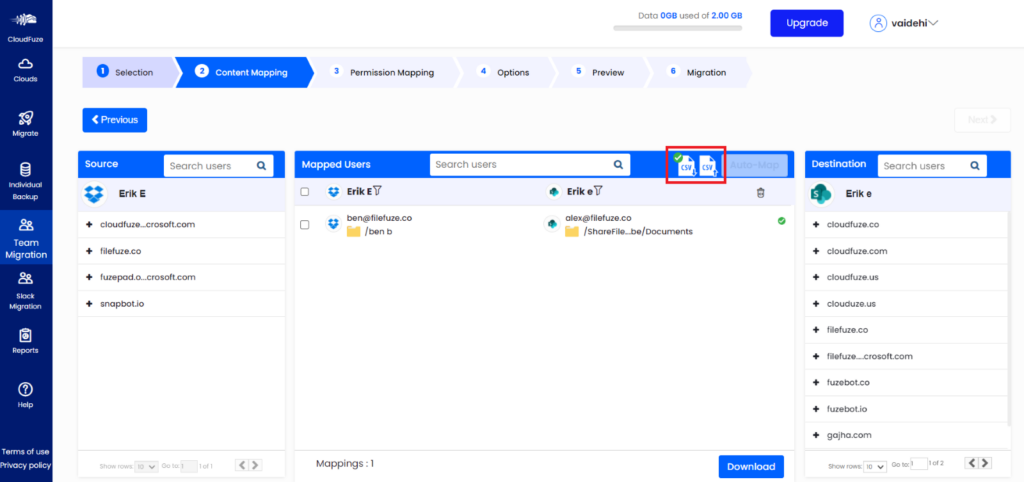This screenshot has width=1024, height=482.
Task: Click the Upgrade button
Action: (806, 23)
